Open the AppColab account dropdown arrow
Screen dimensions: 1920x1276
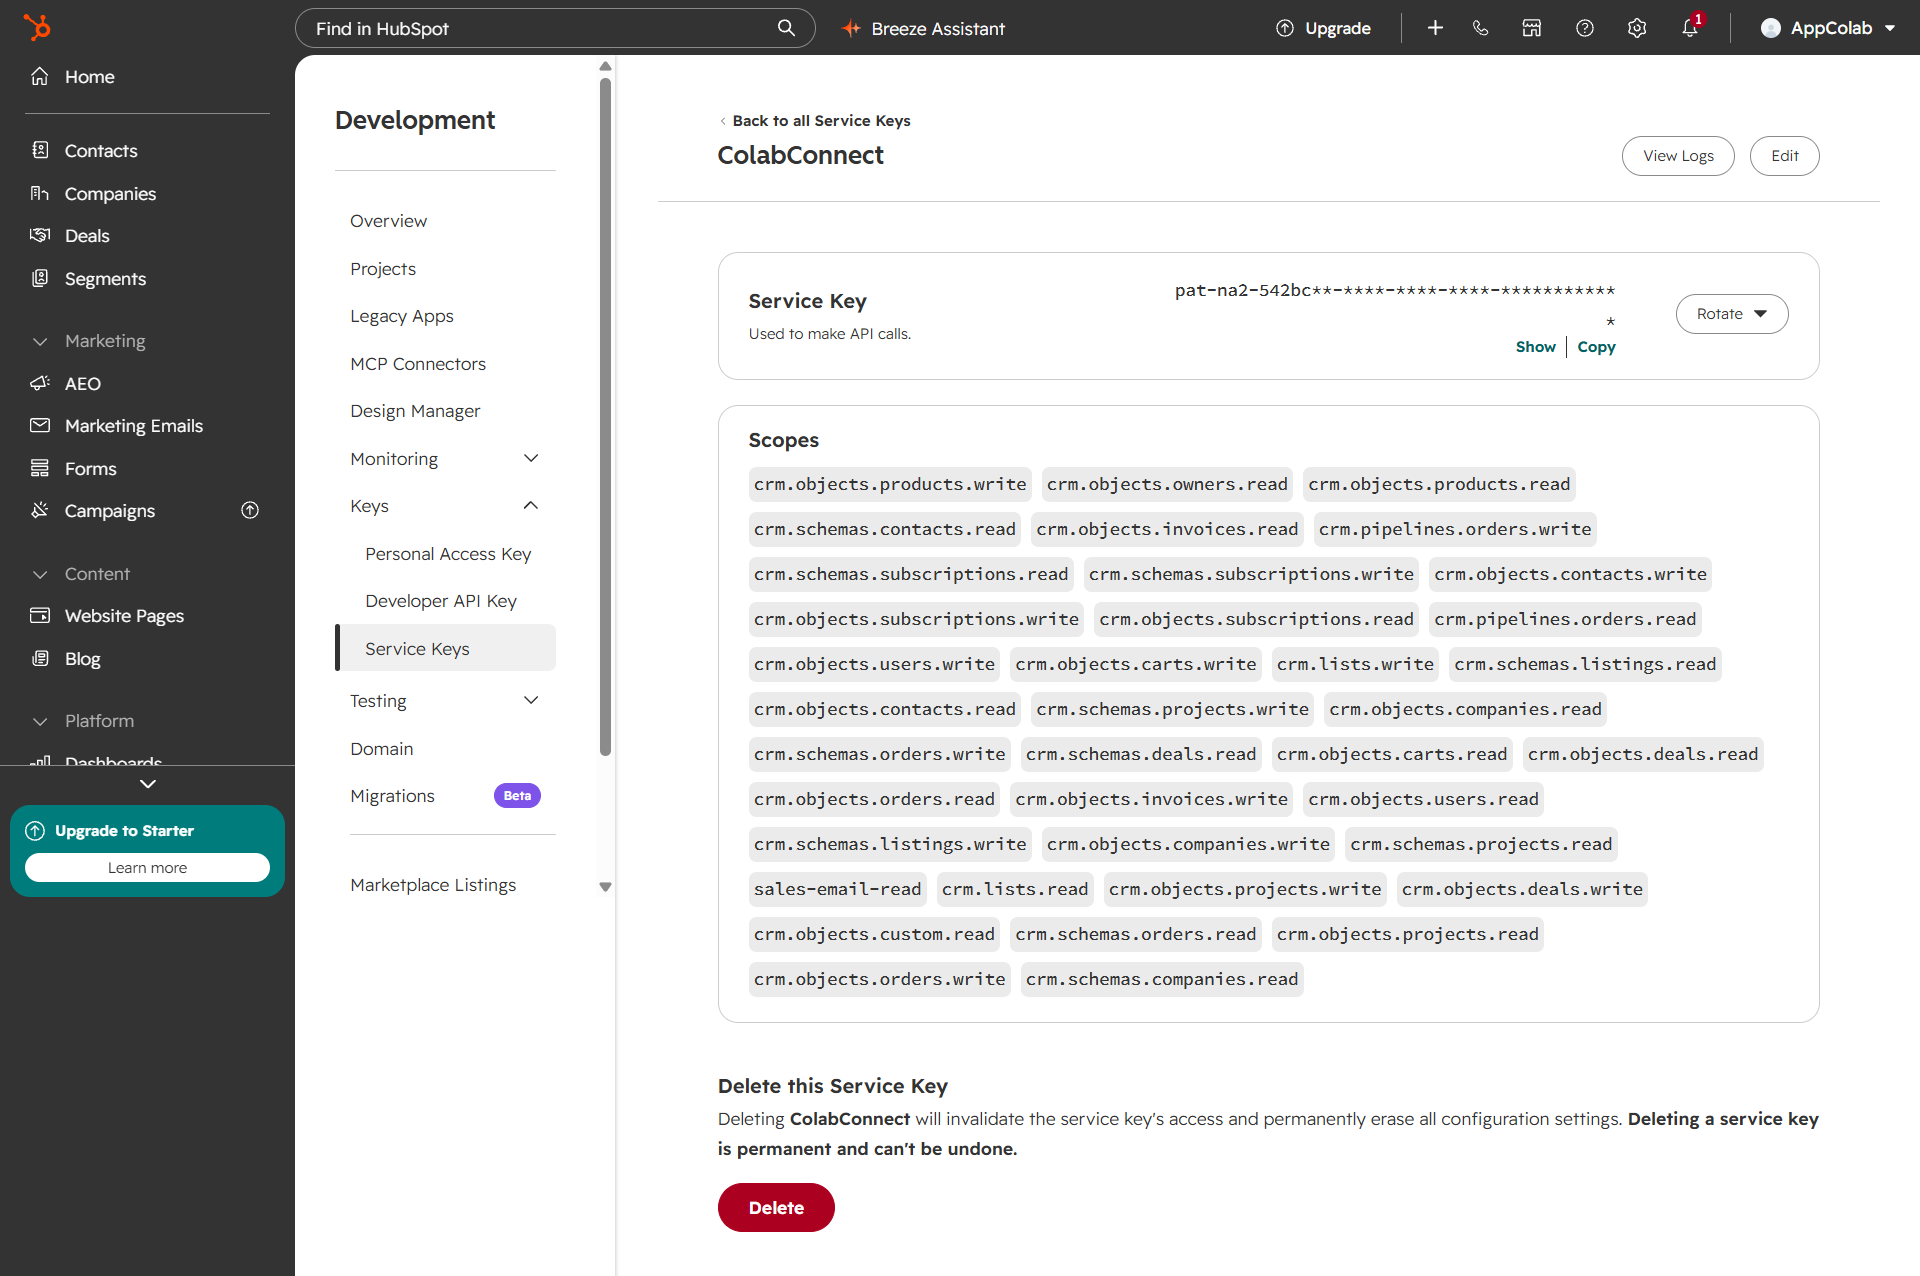pos(1890,28)
